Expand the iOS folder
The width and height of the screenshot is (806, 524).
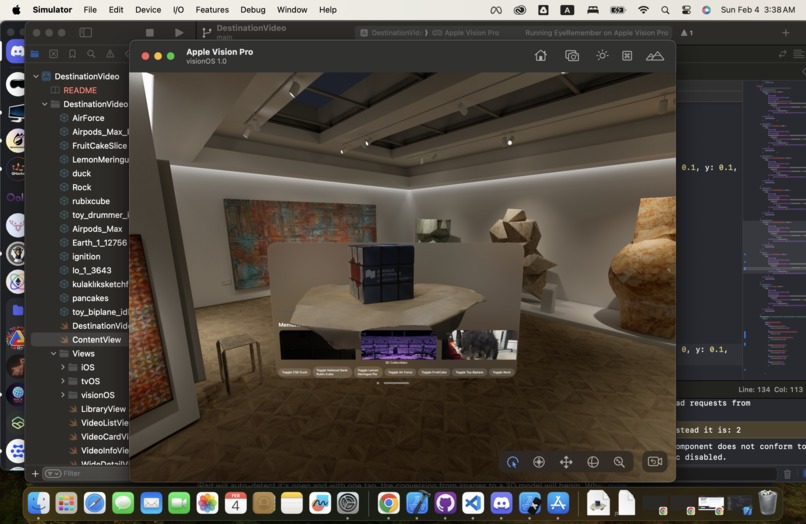[x=63, y=367]
